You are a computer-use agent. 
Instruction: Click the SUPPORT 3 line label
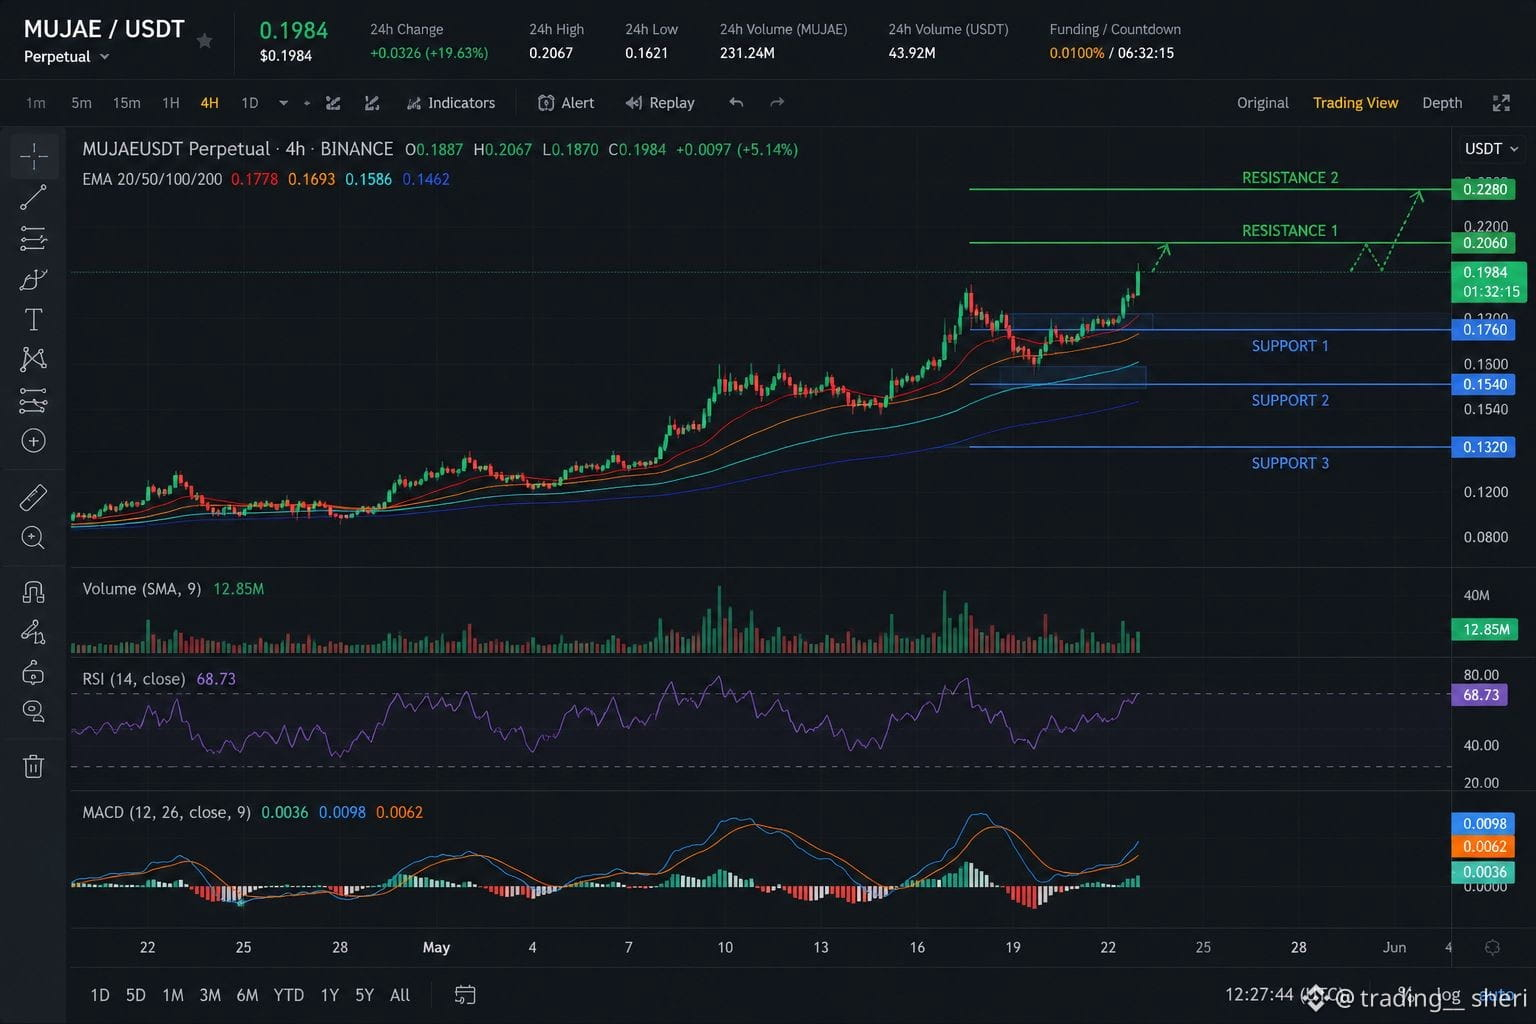[1290, 463]
